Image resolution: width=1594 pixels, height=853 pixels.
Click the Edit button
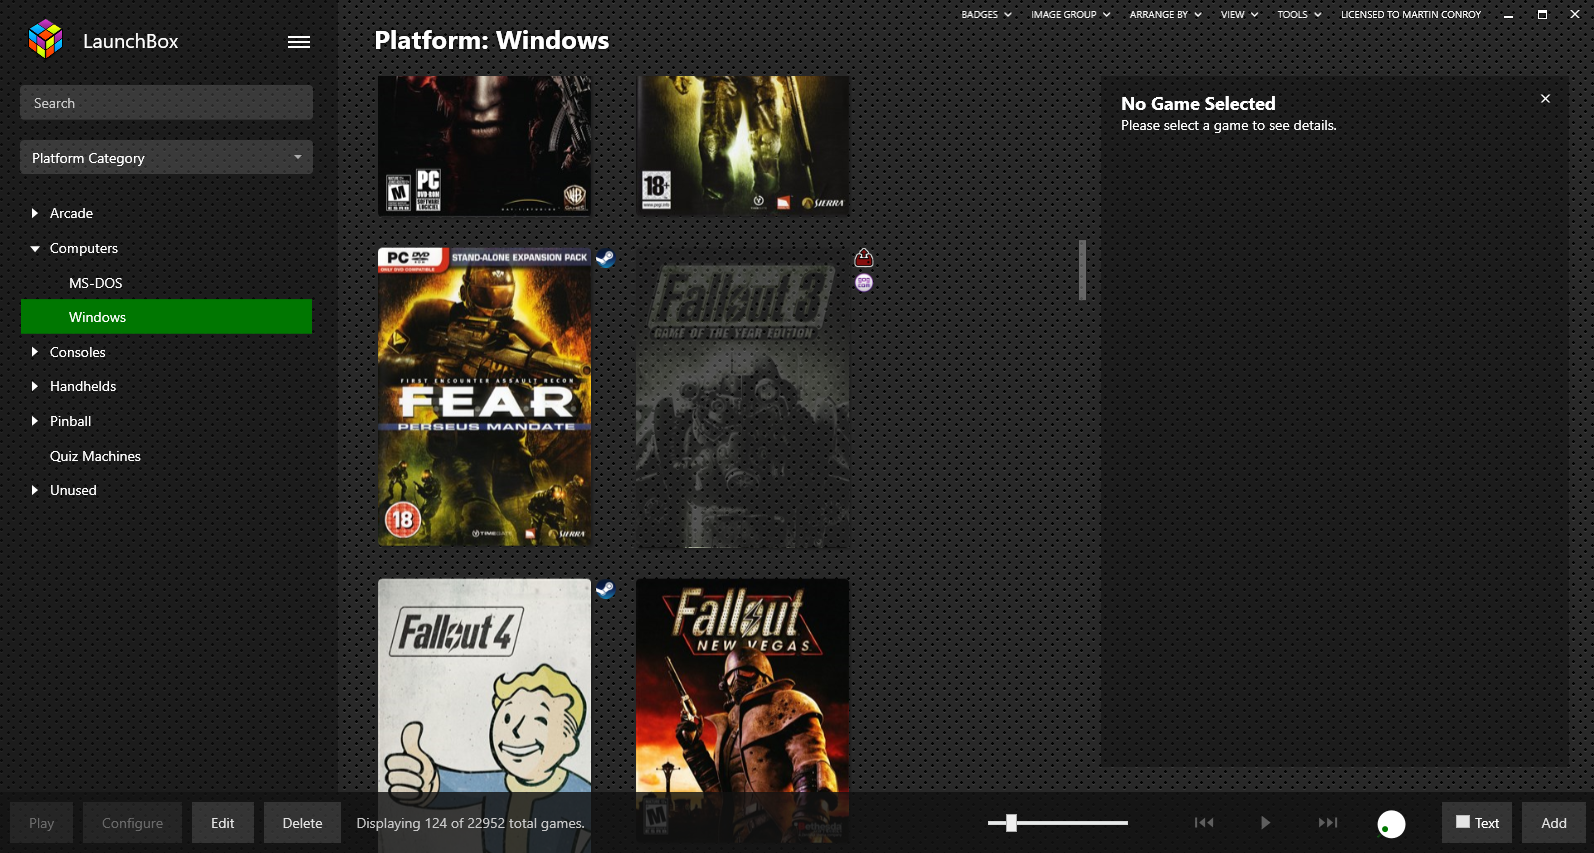(x=223, y=823)
